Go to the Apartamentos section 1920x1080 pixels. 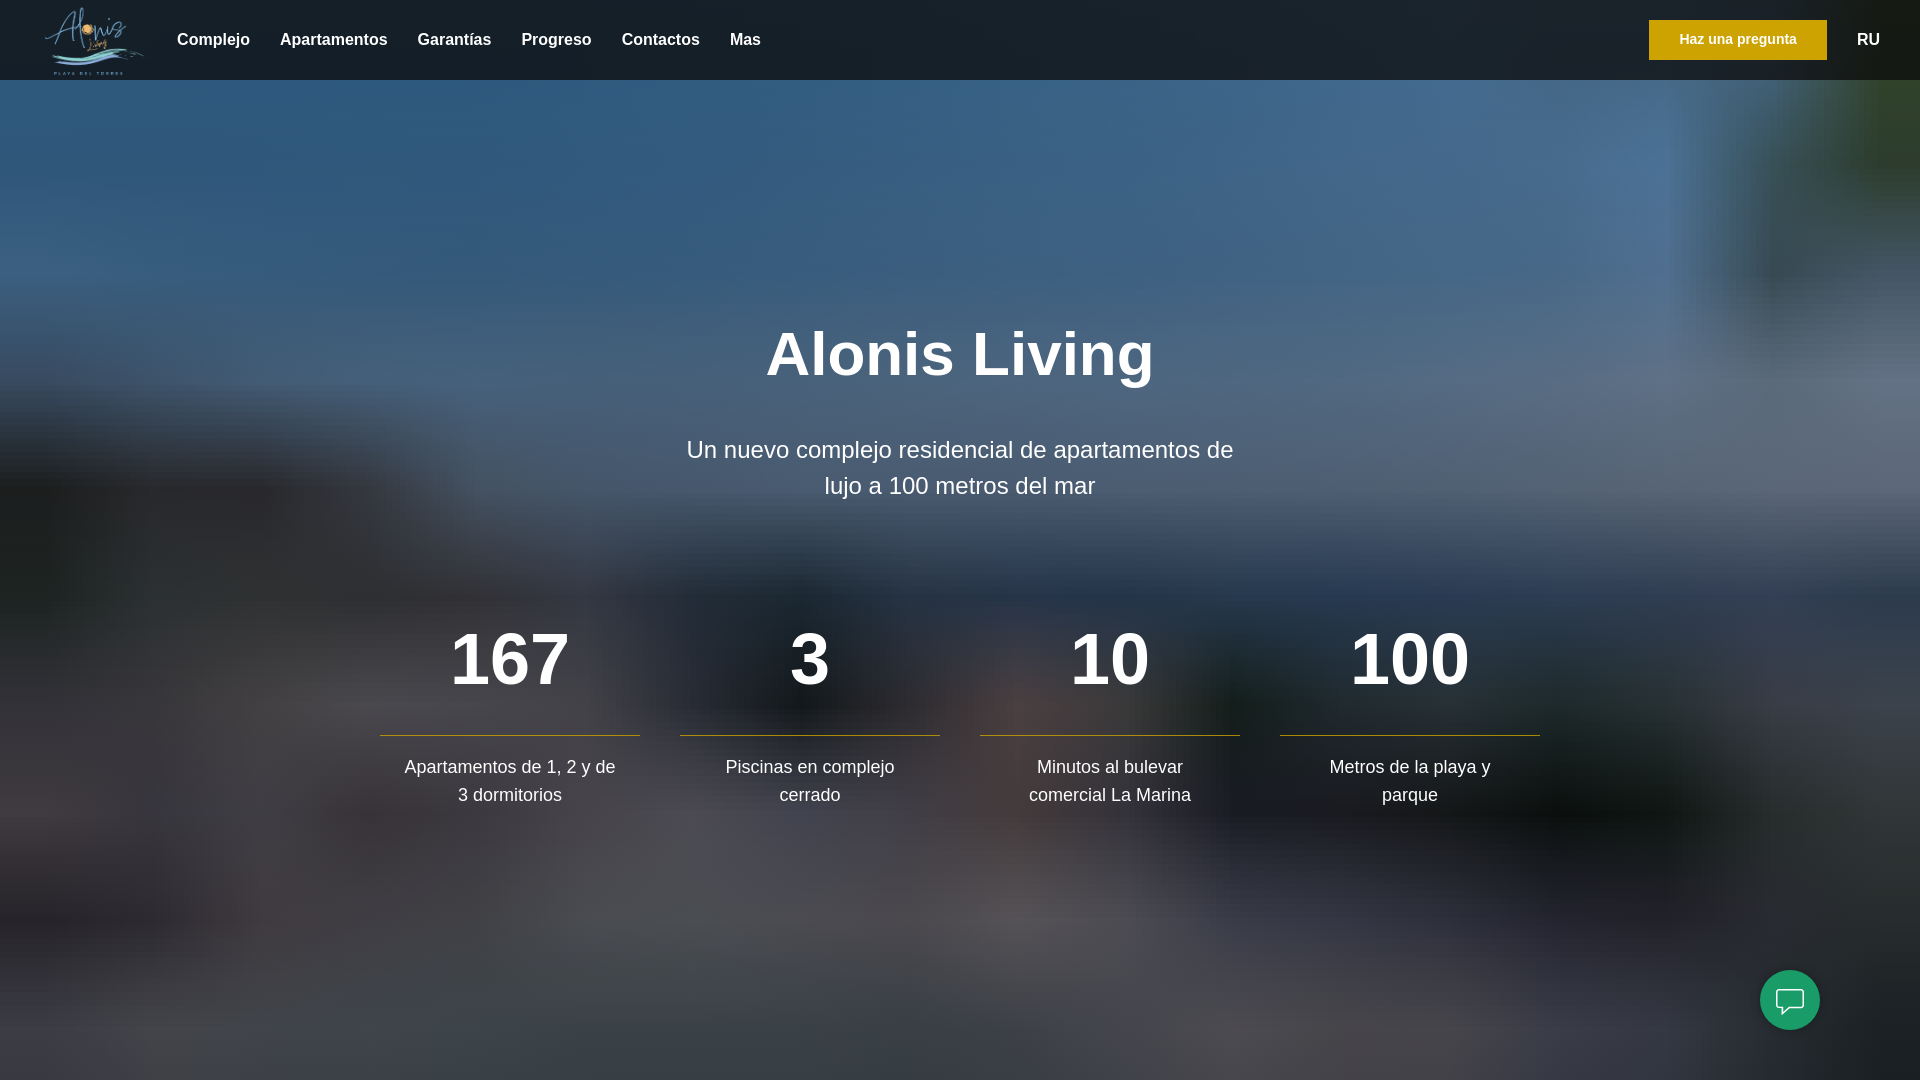click(333, 40)
